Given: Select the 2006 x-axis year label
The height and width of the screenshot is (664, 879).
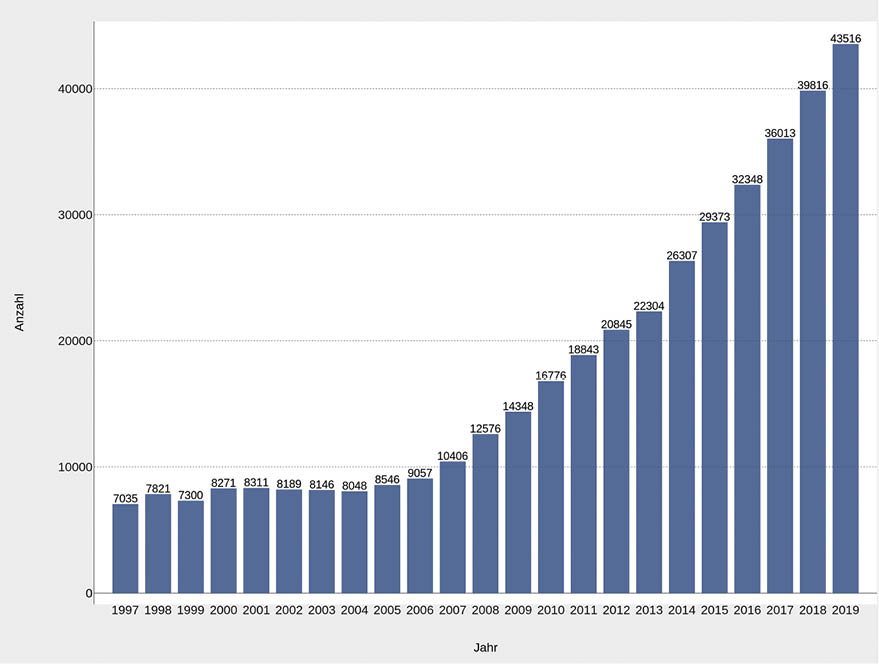Looking at the screenshot, I should (x=420, y=610).
